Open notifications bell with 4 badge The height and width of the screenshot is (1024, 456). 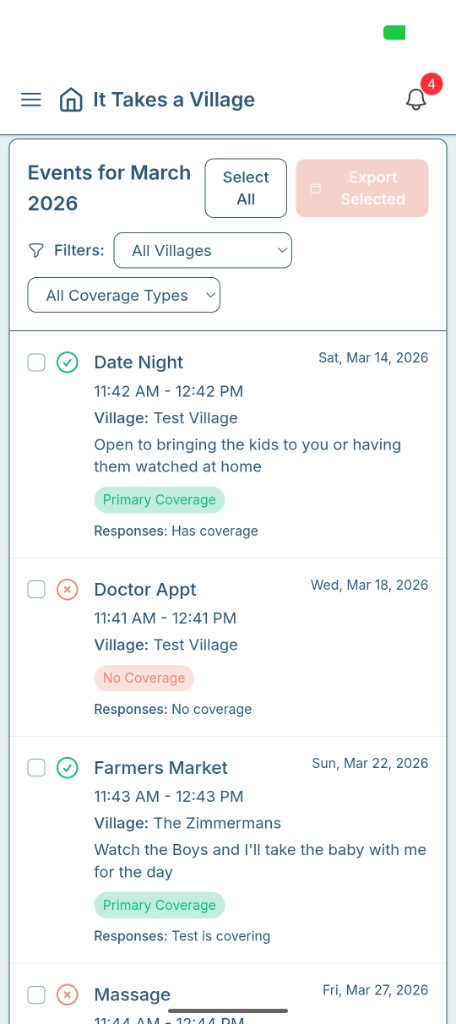[x=416, y=99]
